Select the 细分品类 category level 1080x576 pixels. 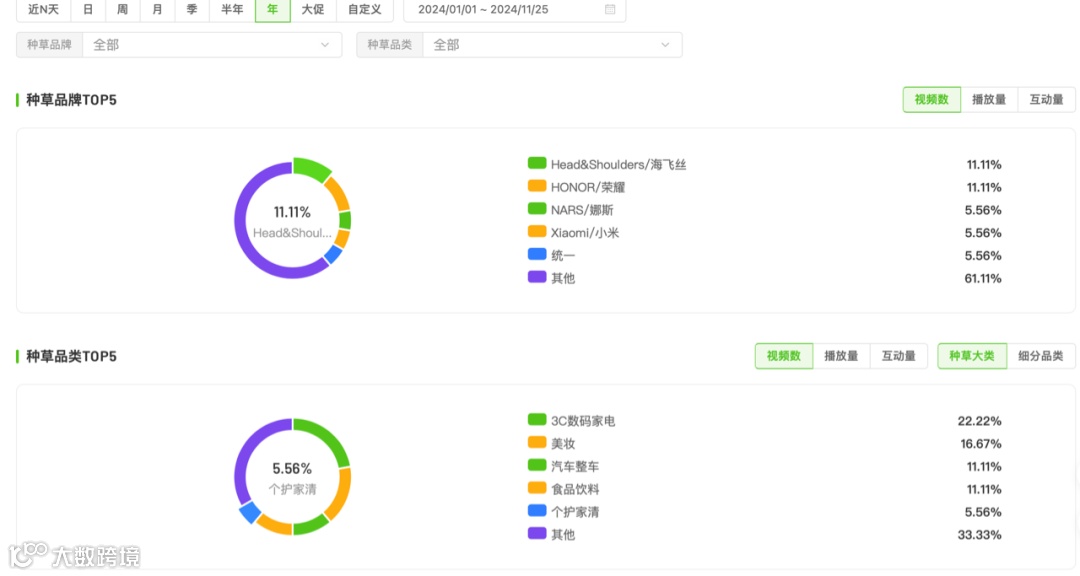click(x=1041, y=356)
